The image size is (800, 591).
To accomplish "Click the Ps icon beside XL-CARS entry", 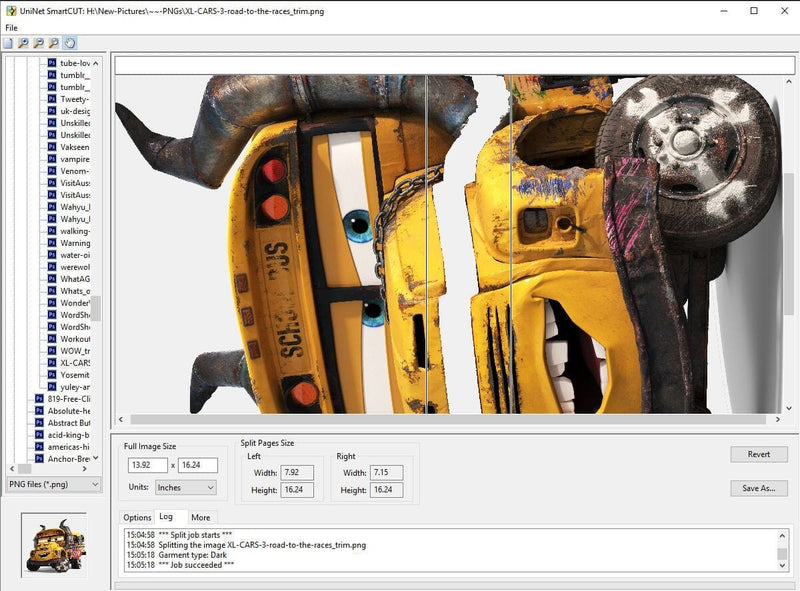I will (x=52, y=362).
